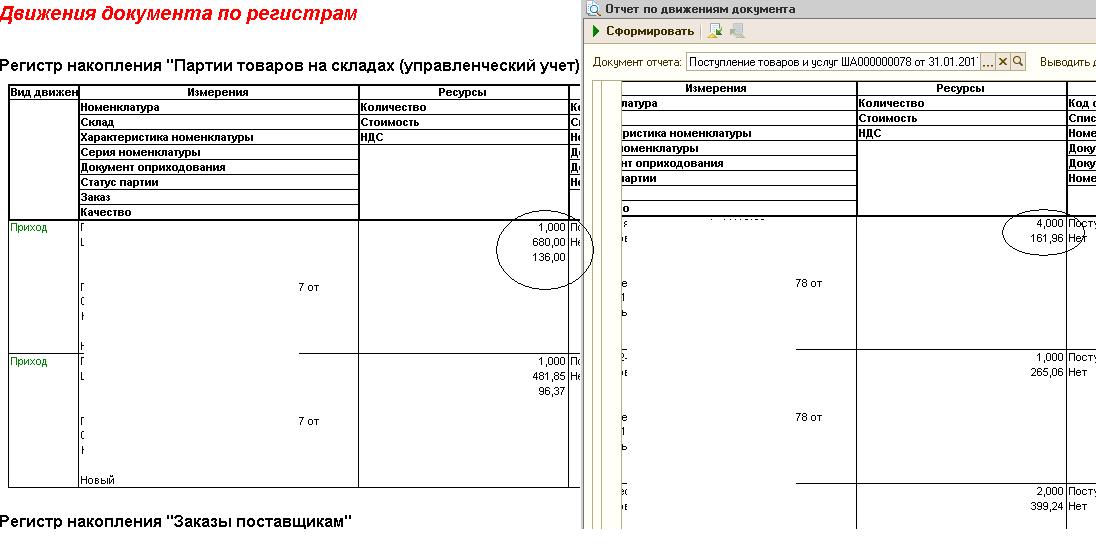Click the 4,000 quantity value

pyautogui.click(x=1050, y=223)
